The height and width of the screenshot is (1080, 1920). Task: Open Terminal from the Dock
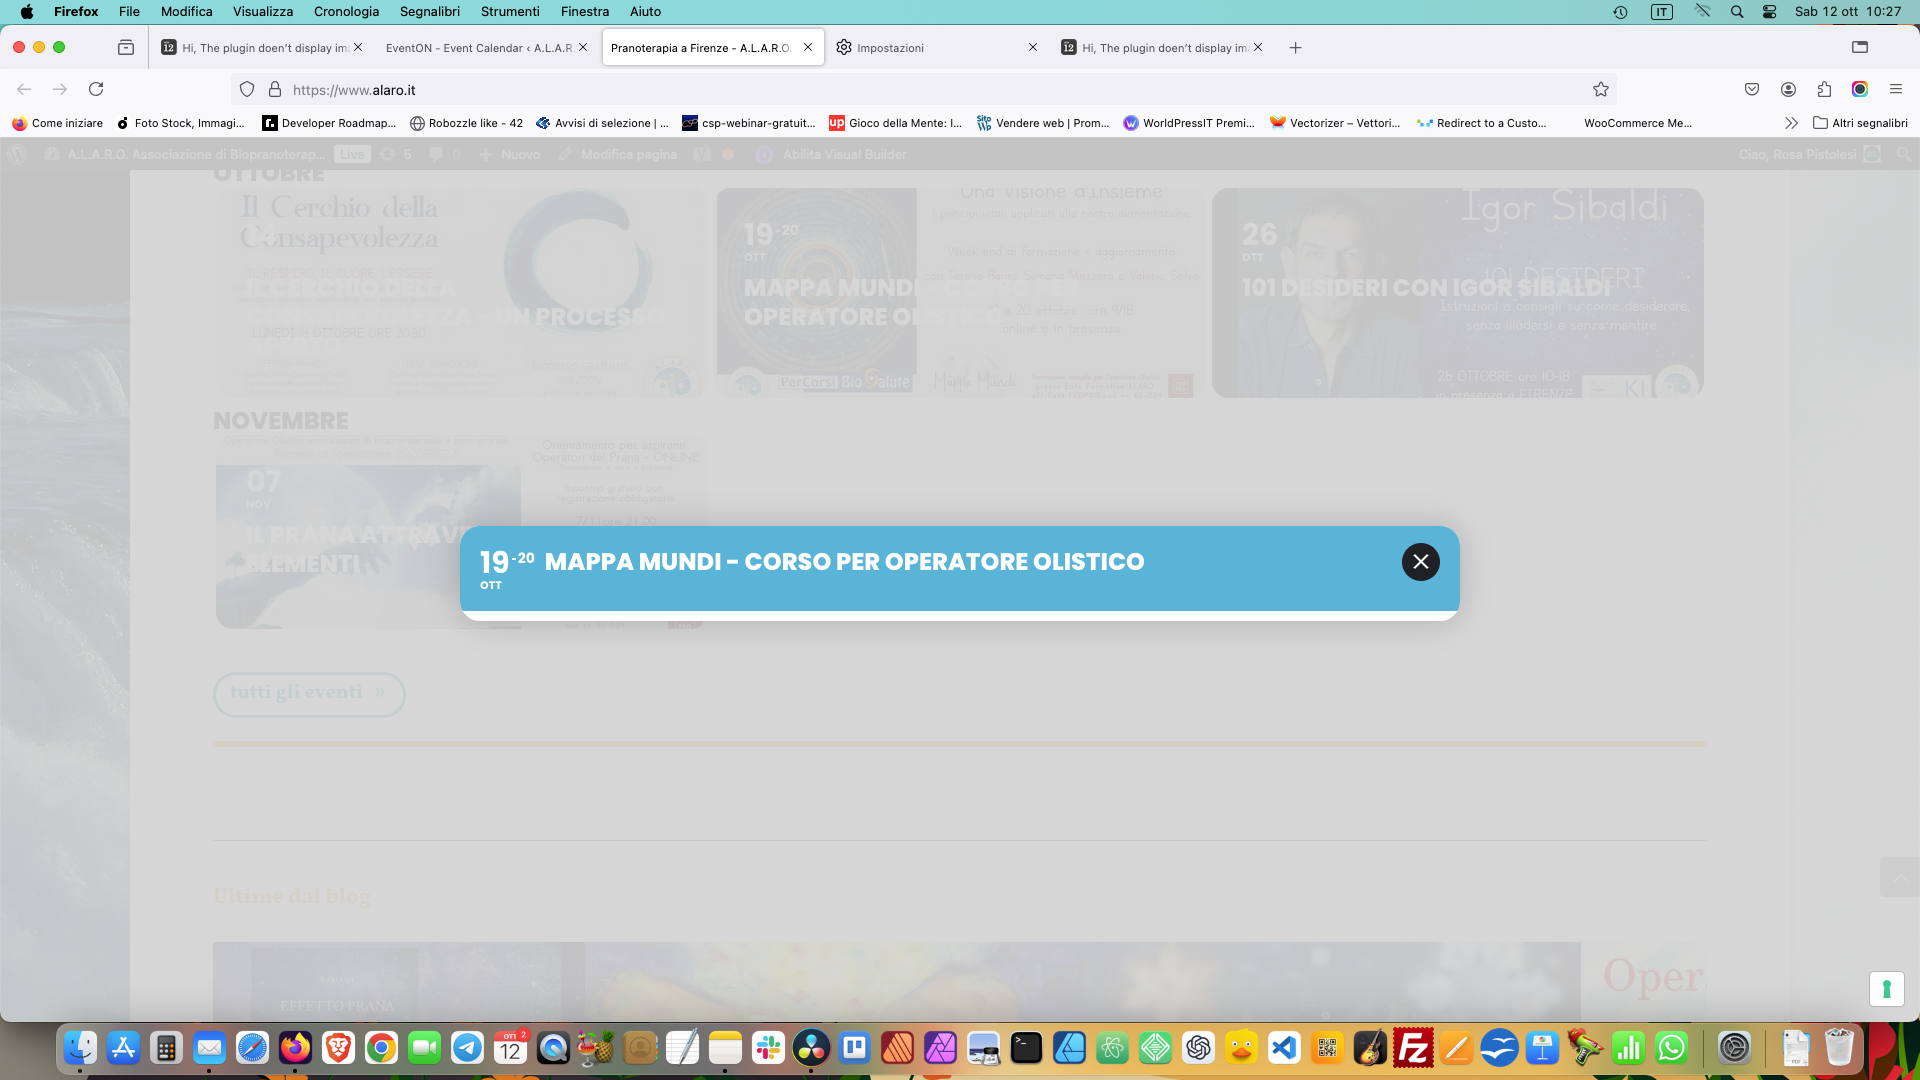[x=1026, y=1048]
